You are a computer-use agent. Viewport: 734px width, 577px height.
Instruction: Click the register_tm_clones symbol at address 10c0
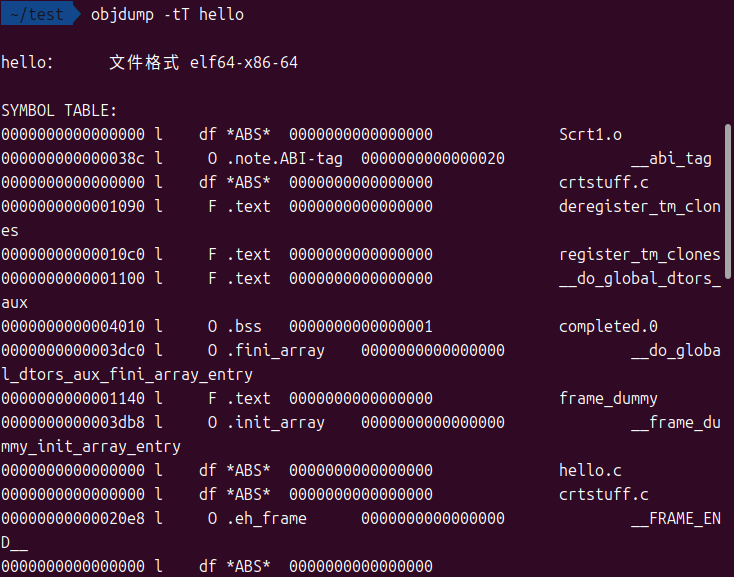[640, 254]
